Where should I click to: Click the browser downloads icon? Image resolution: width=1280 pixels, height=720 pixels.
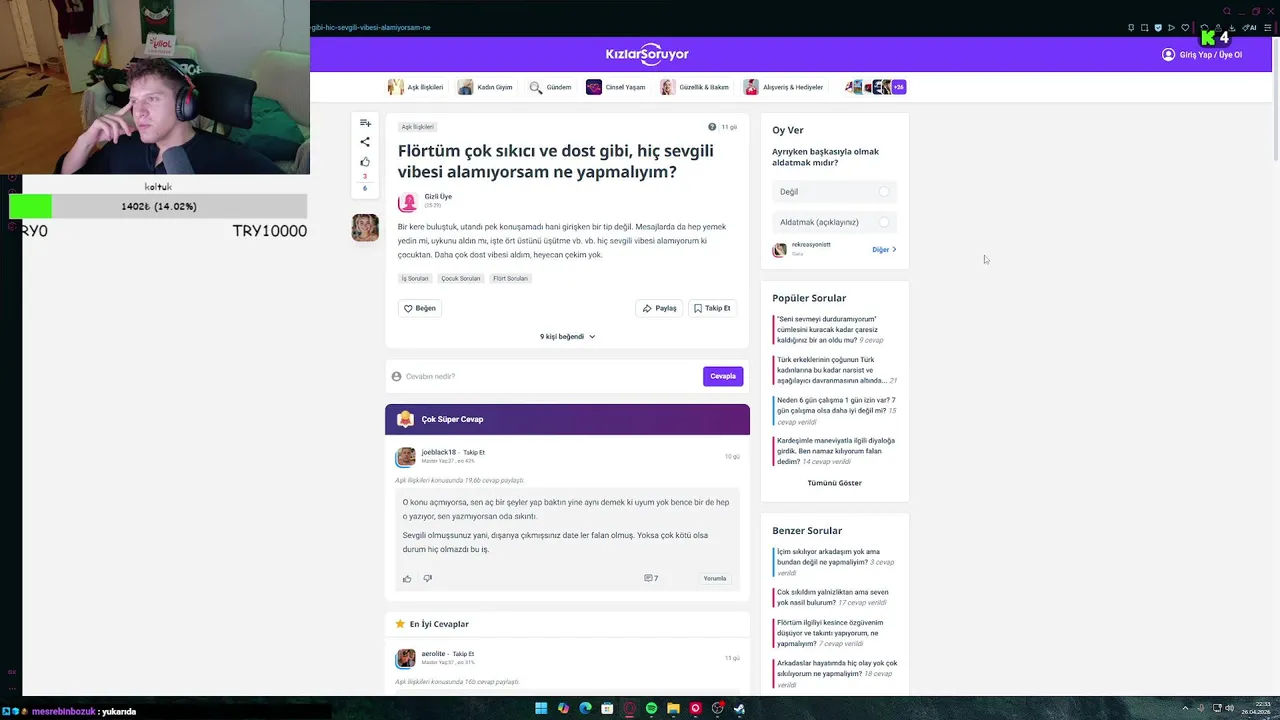pos(1231,28)
